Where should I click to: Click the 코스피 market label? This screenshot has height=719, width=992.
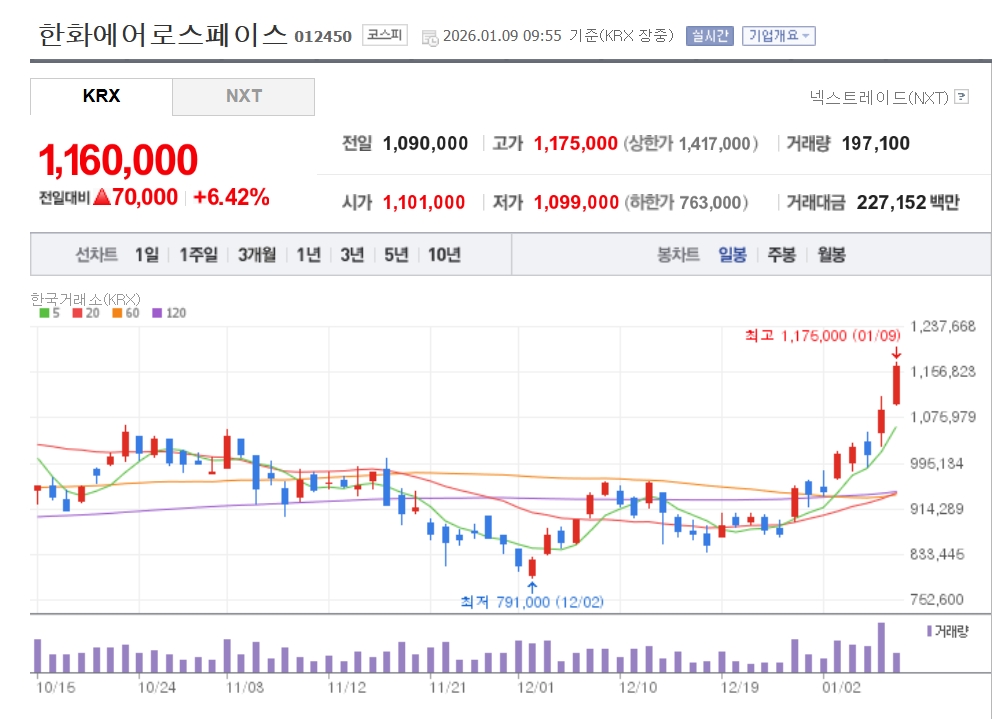point(385,35)
